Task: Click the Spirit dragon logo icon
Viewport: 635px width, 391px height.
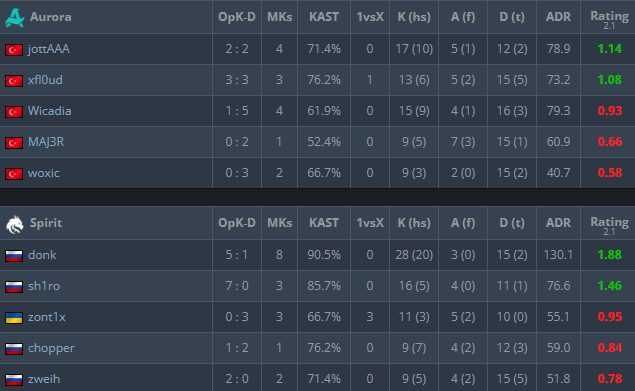Action: click(15, 224)
